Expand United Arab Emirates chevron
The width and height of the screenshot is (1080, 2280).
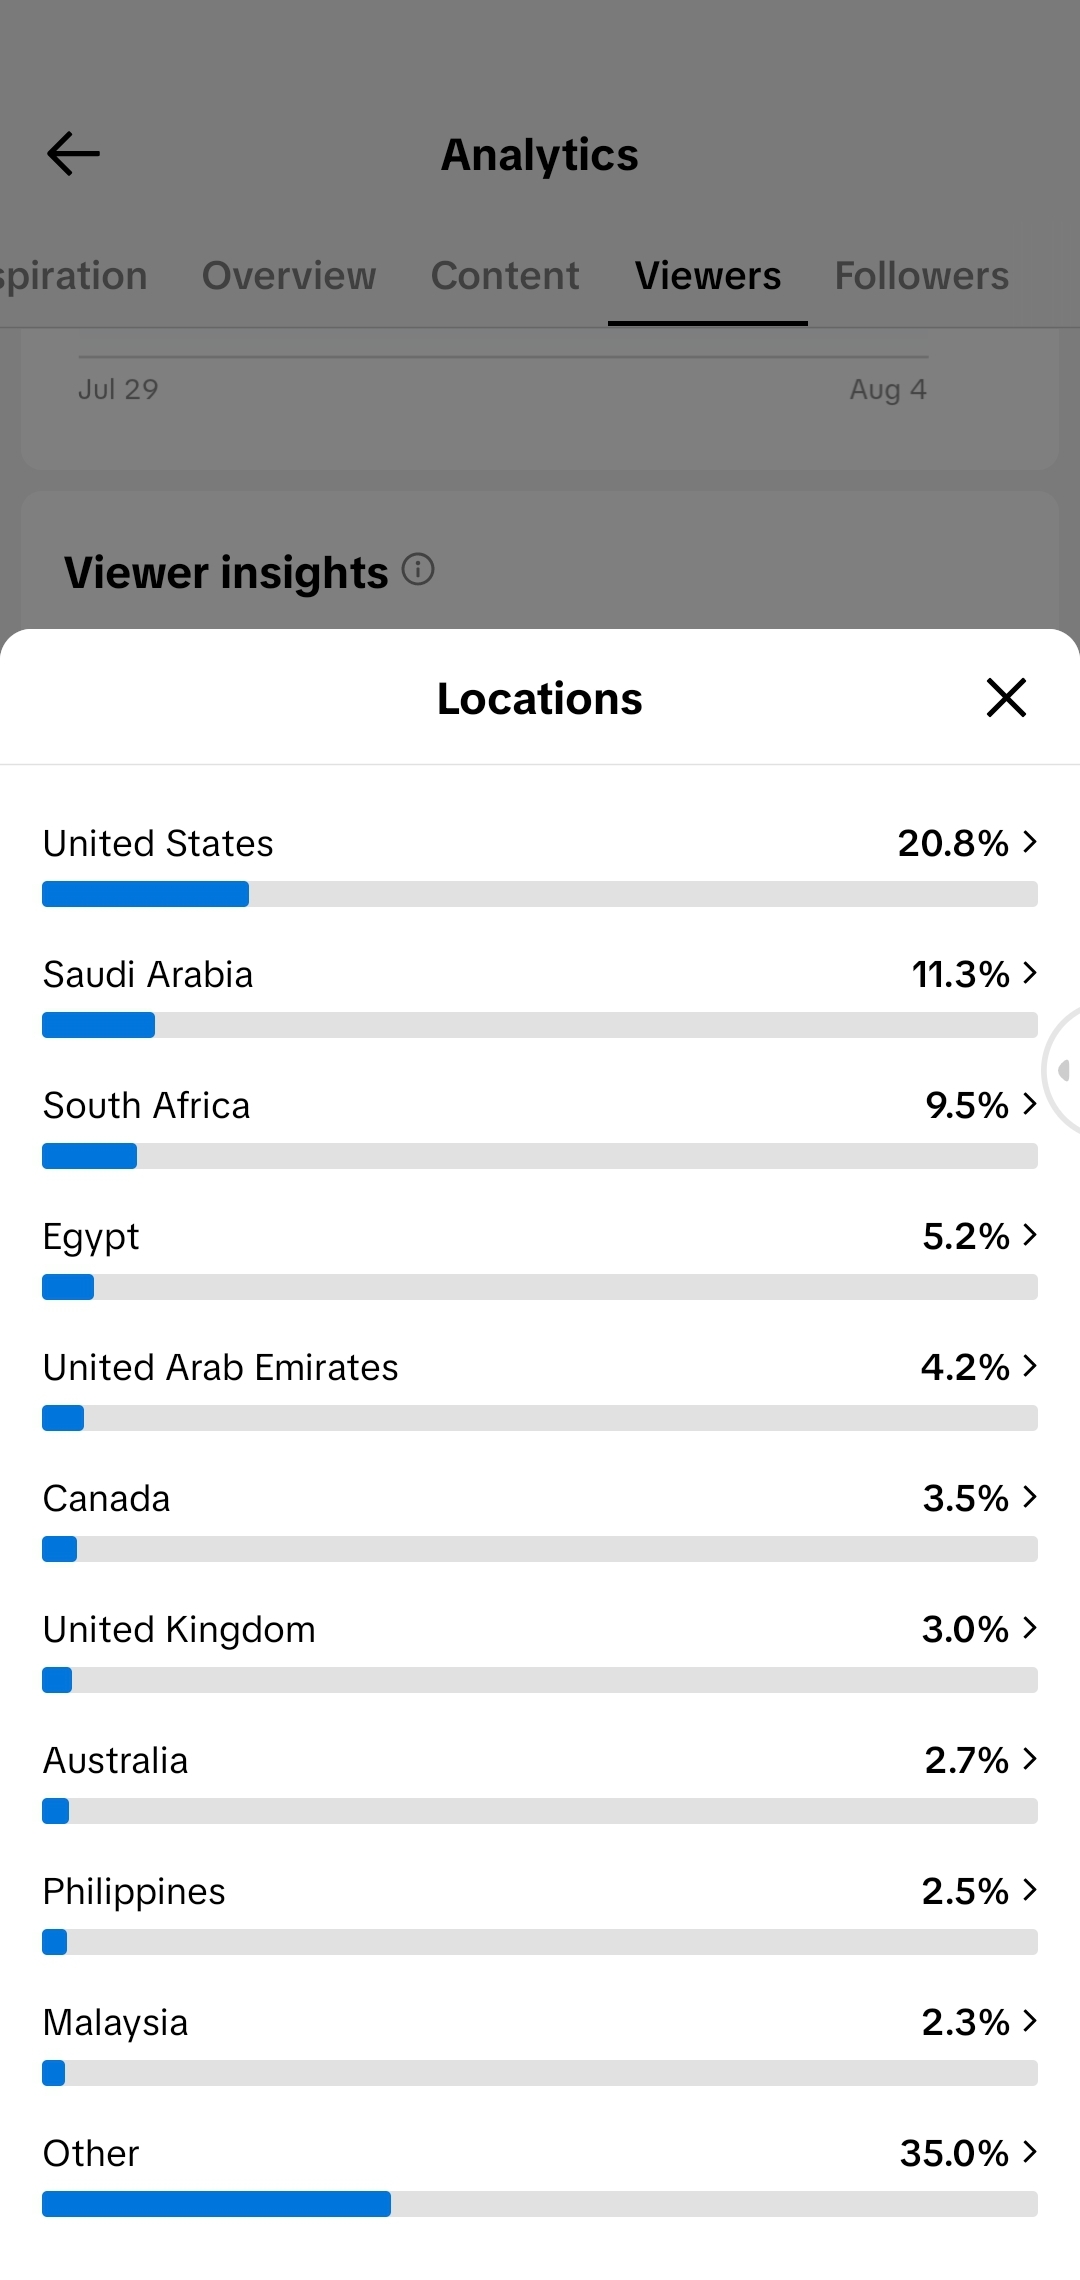click(1030, 1367)
